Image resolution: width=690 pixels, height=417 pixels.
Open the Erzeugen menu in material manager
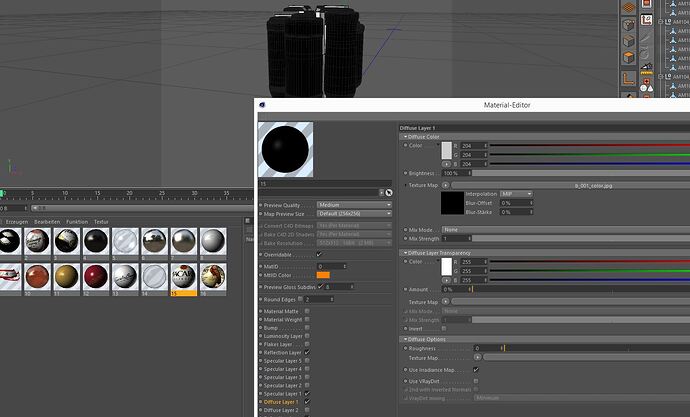[17, 222]
